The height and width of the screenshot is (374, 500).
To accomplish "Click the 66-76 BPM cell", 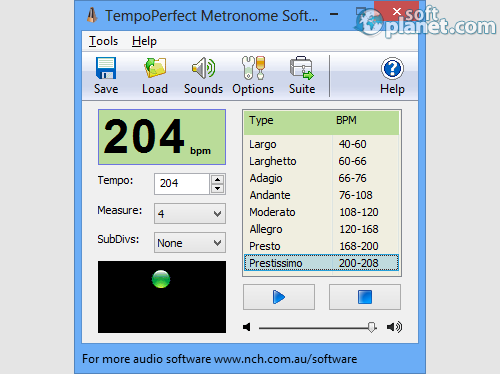I will 352,178.
